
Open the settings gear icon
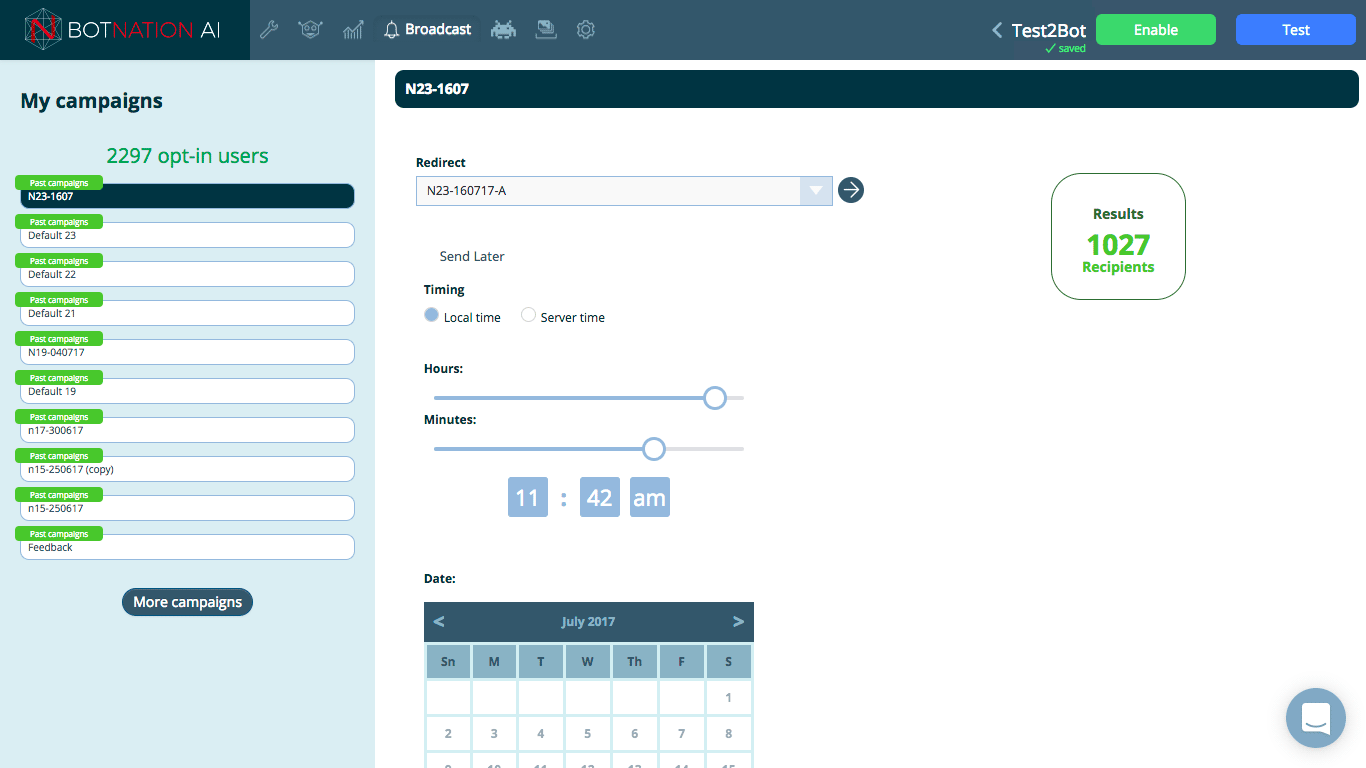[x=586, y=30]
